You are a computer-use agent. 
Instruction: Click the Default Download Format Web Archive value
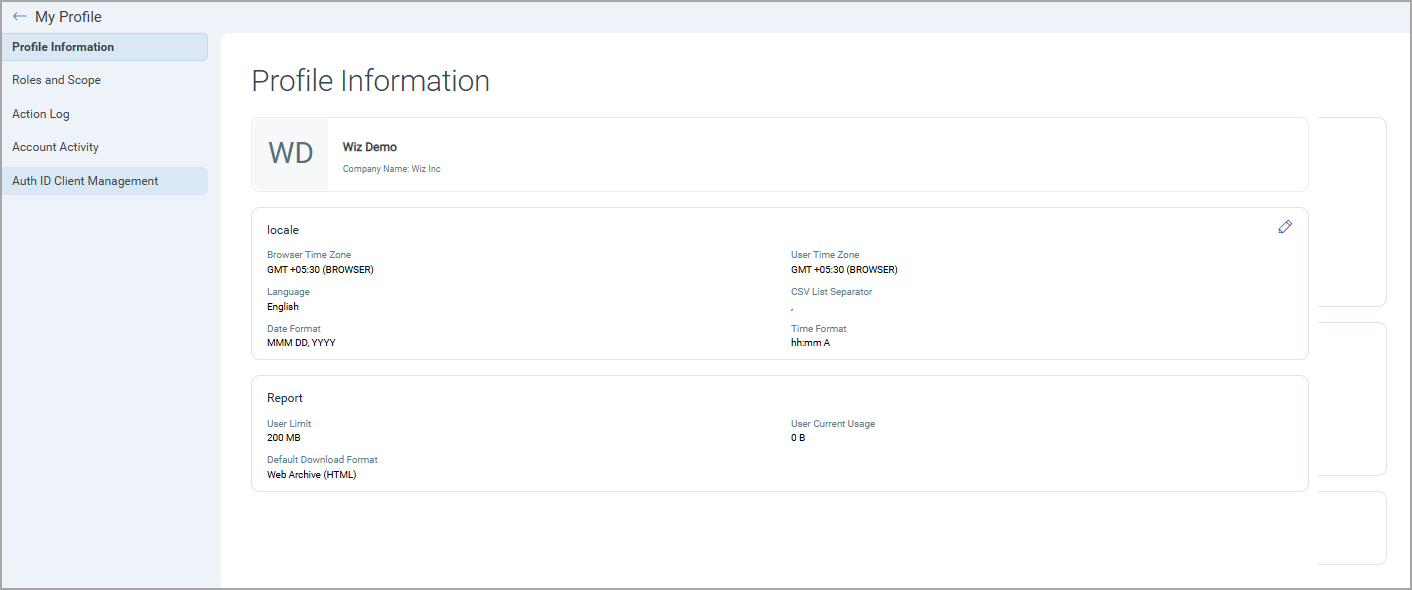[x=311, y=475]
